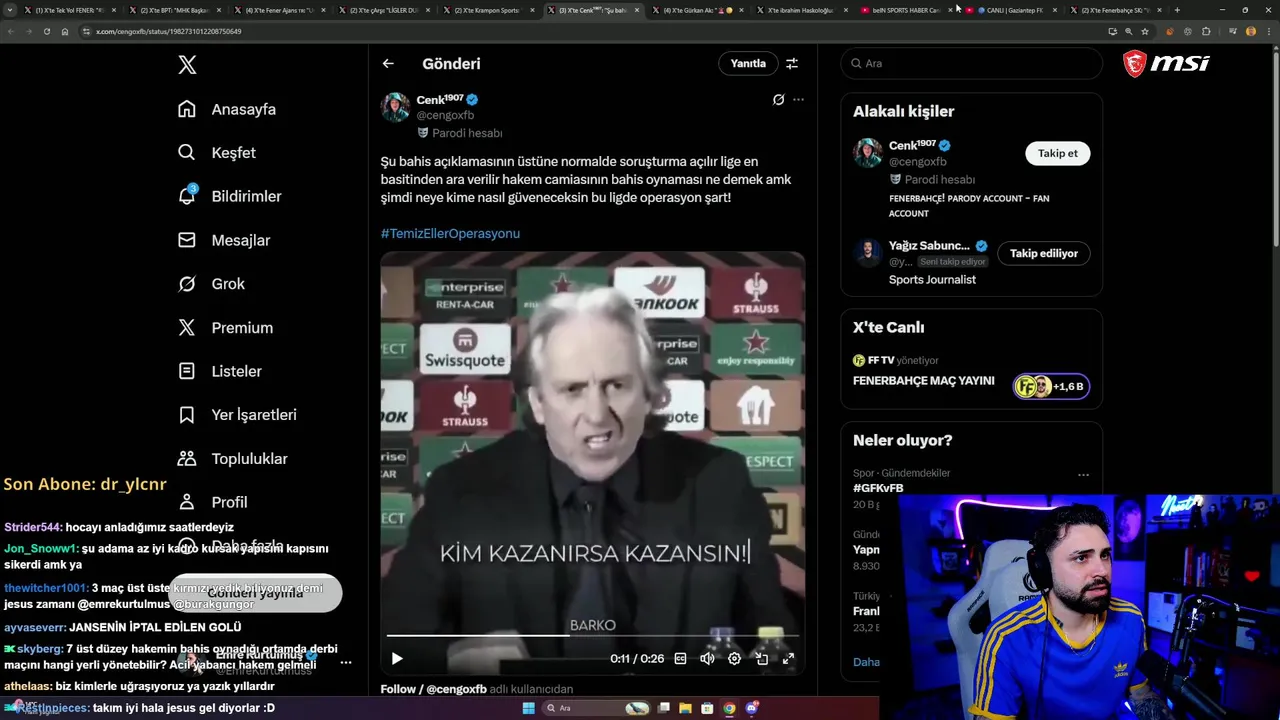This screenshot has height=720, width=1280.
Task: Open Yer İşaretleri bookmarks
Action: click(x=237, y=415)
